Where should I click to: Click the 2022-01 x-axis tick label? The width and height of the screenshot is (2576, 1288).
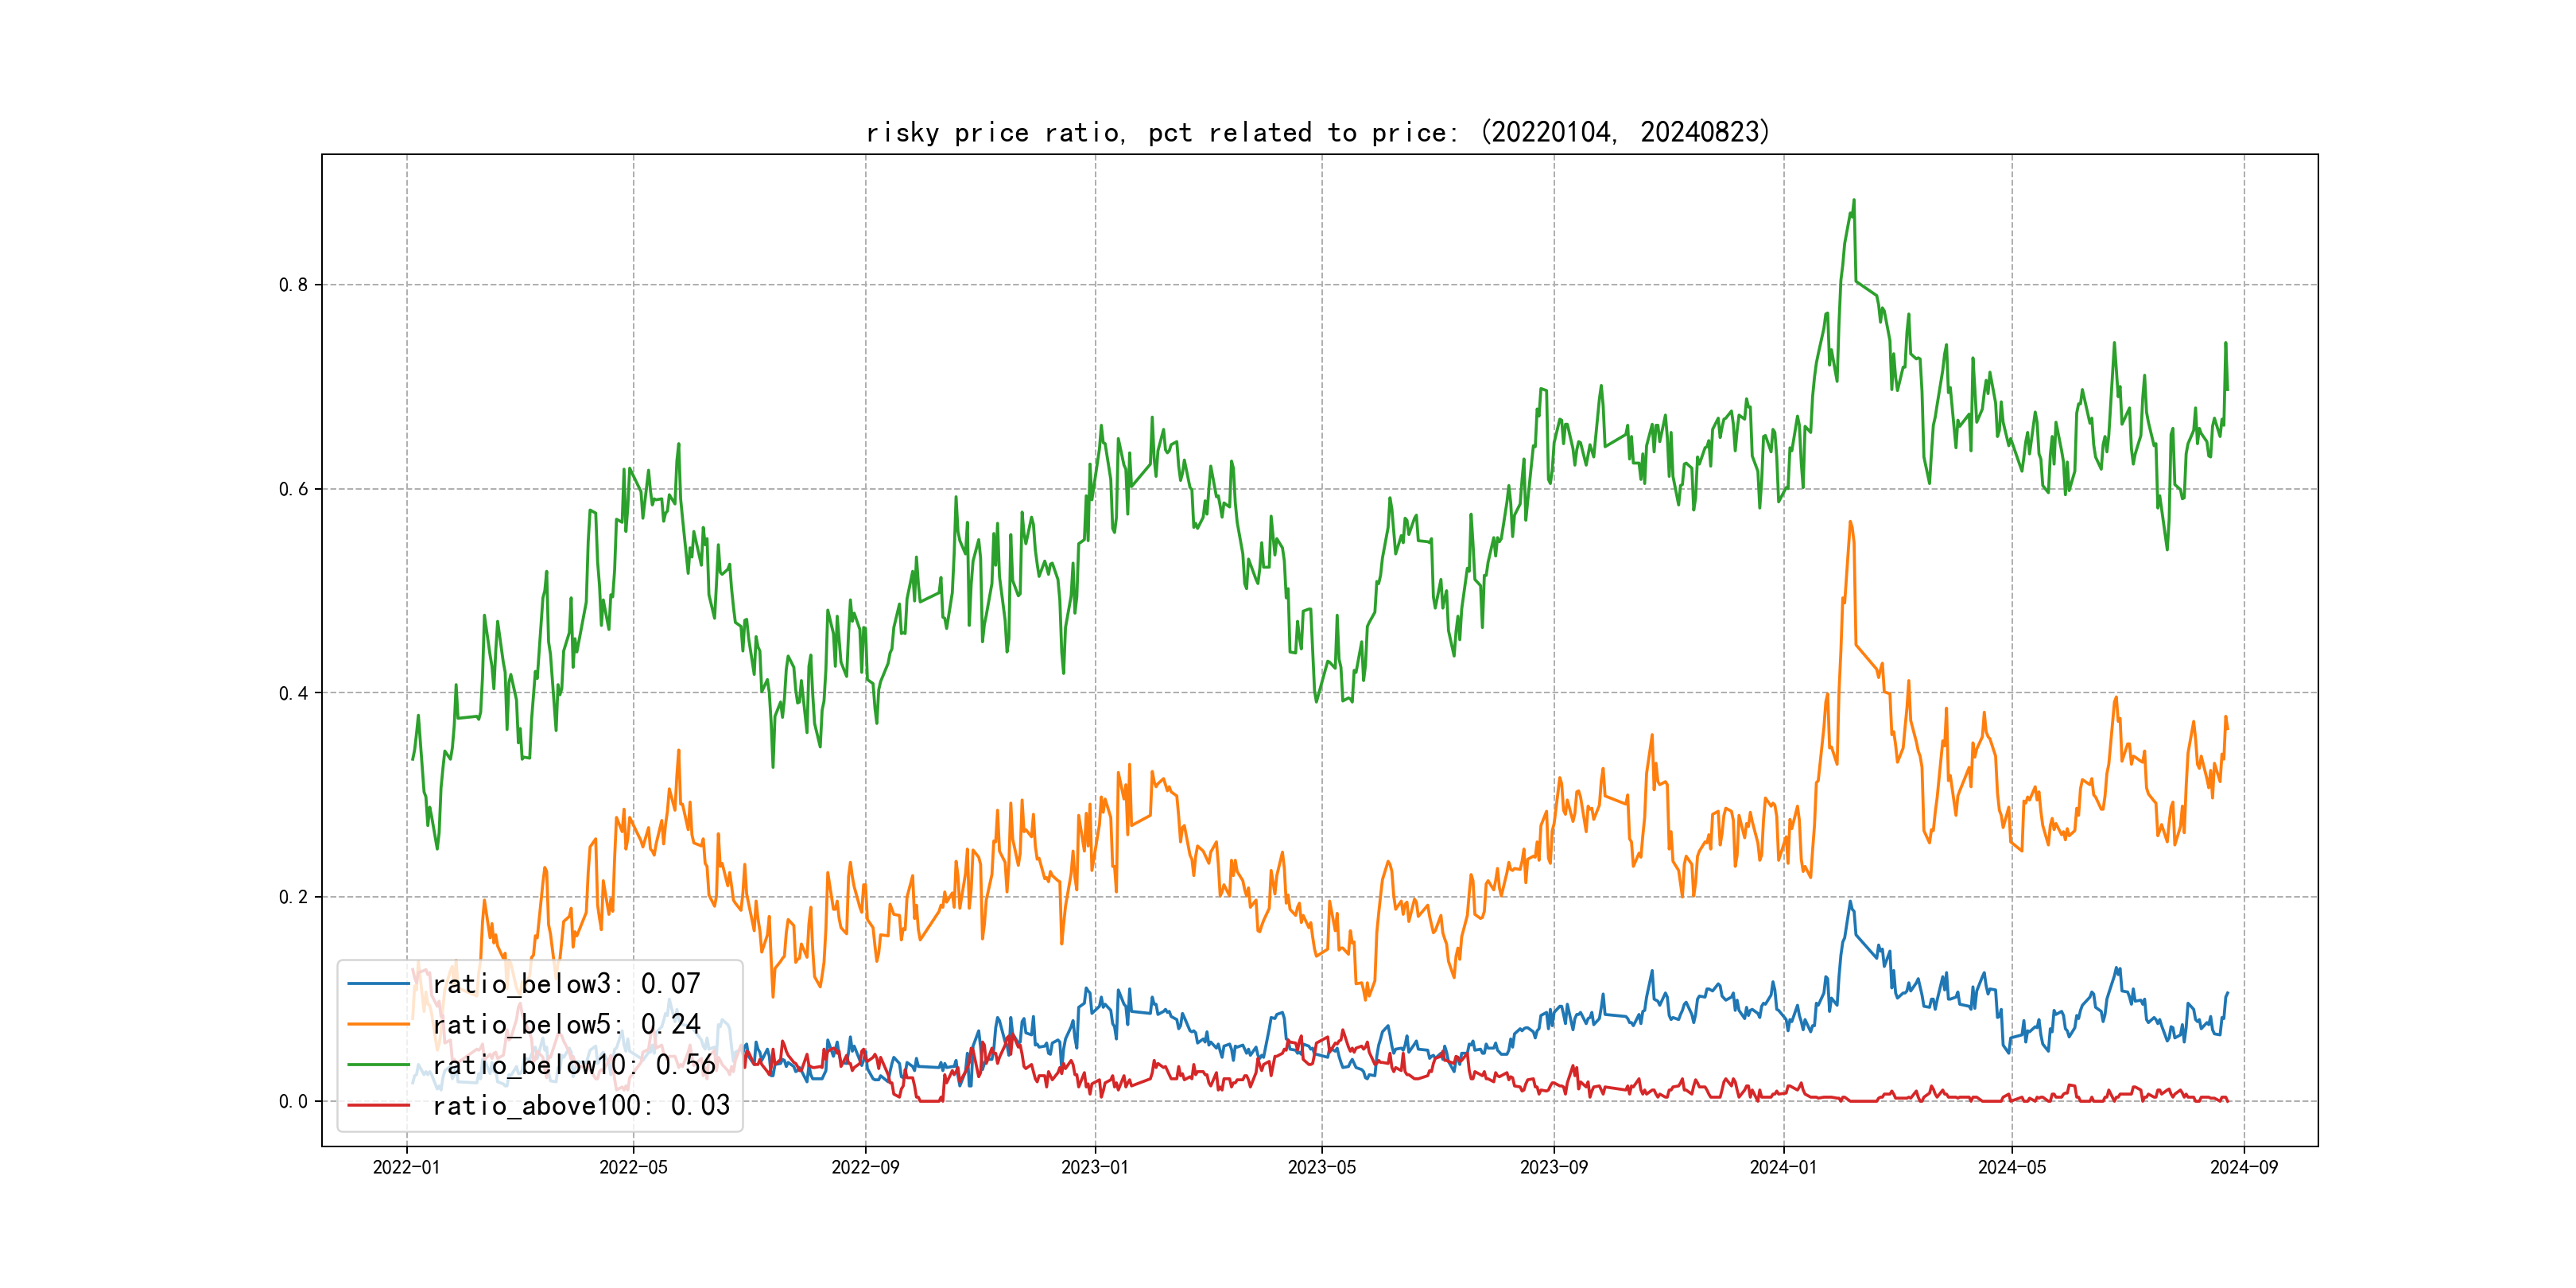click(406, 1167)
